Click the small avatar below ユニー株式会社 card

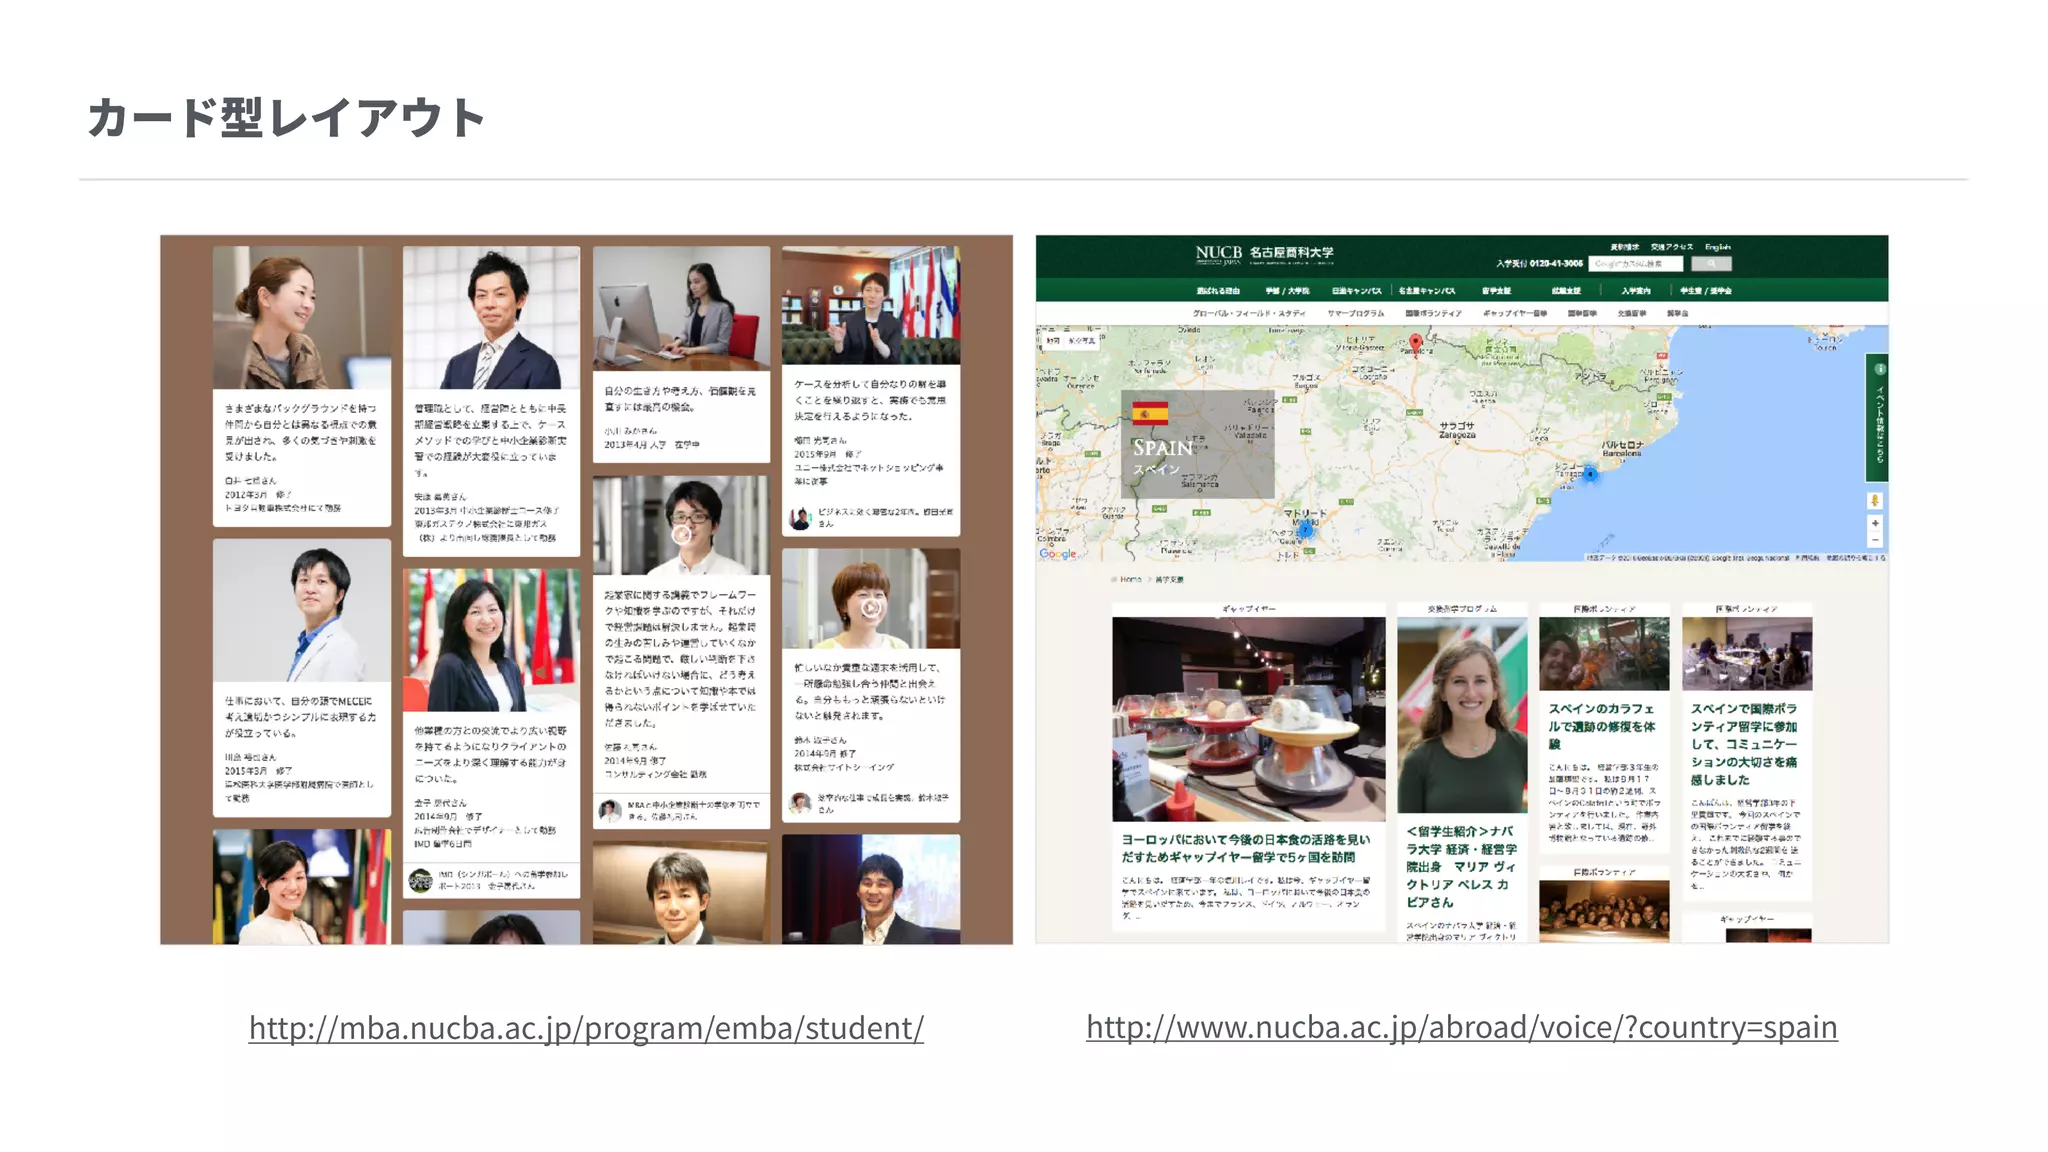pyautogui.click(x=801, y=518)
